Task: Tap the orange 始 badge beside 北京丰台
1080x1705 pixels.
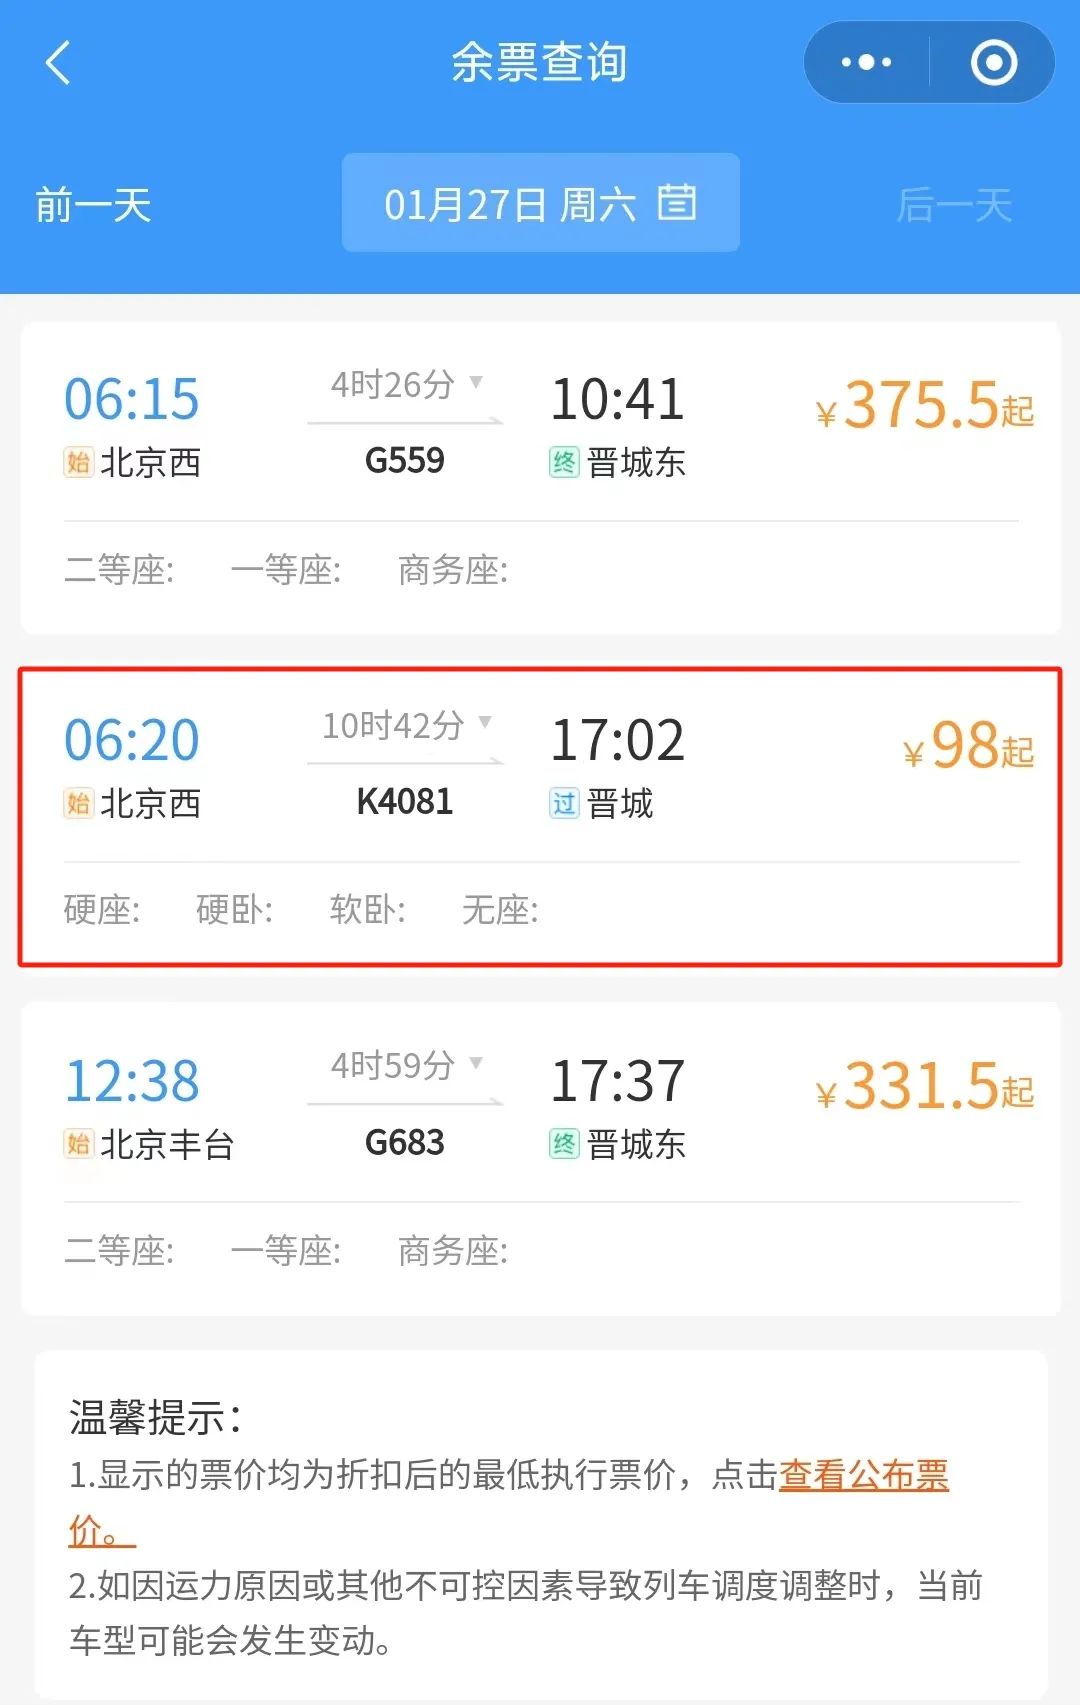Action: [78, 1143]
